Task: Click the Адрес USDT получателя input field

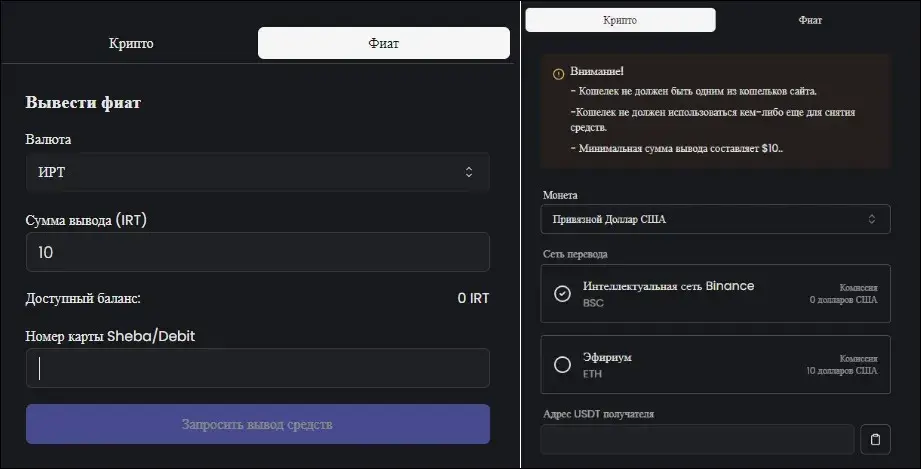Action: pyautogui.click(x=697, y=440)
